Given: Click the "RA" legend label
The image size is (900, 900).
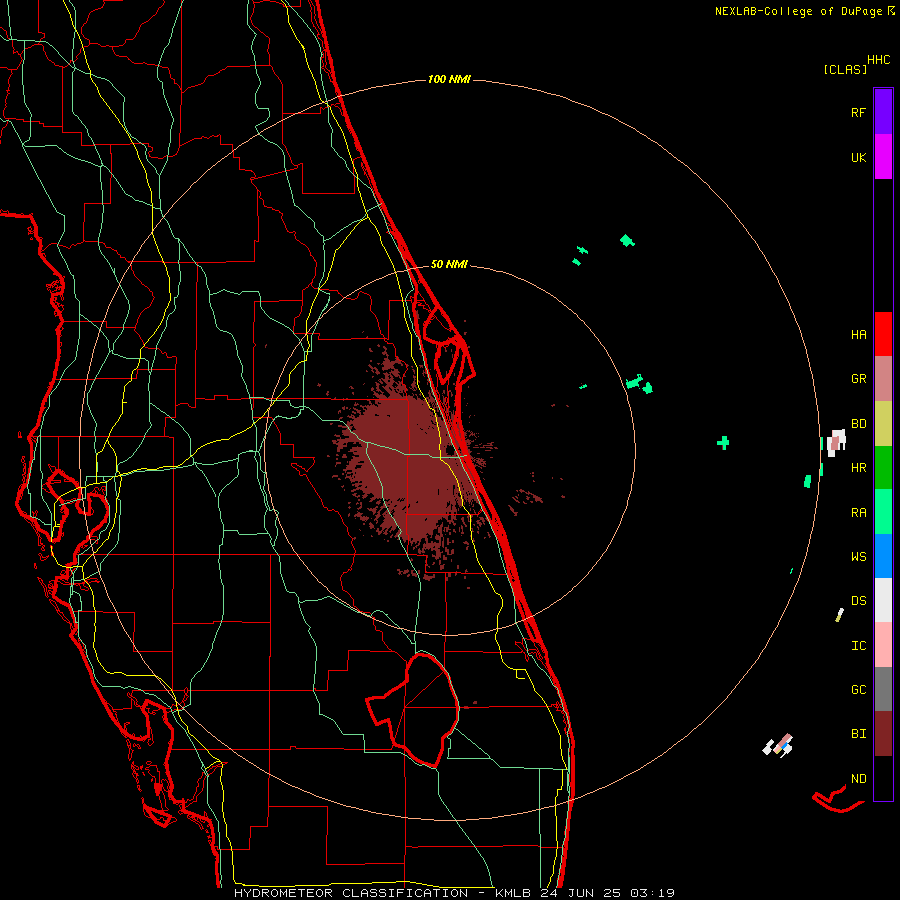Looking at the screenshot, I should tap(858, 513).
